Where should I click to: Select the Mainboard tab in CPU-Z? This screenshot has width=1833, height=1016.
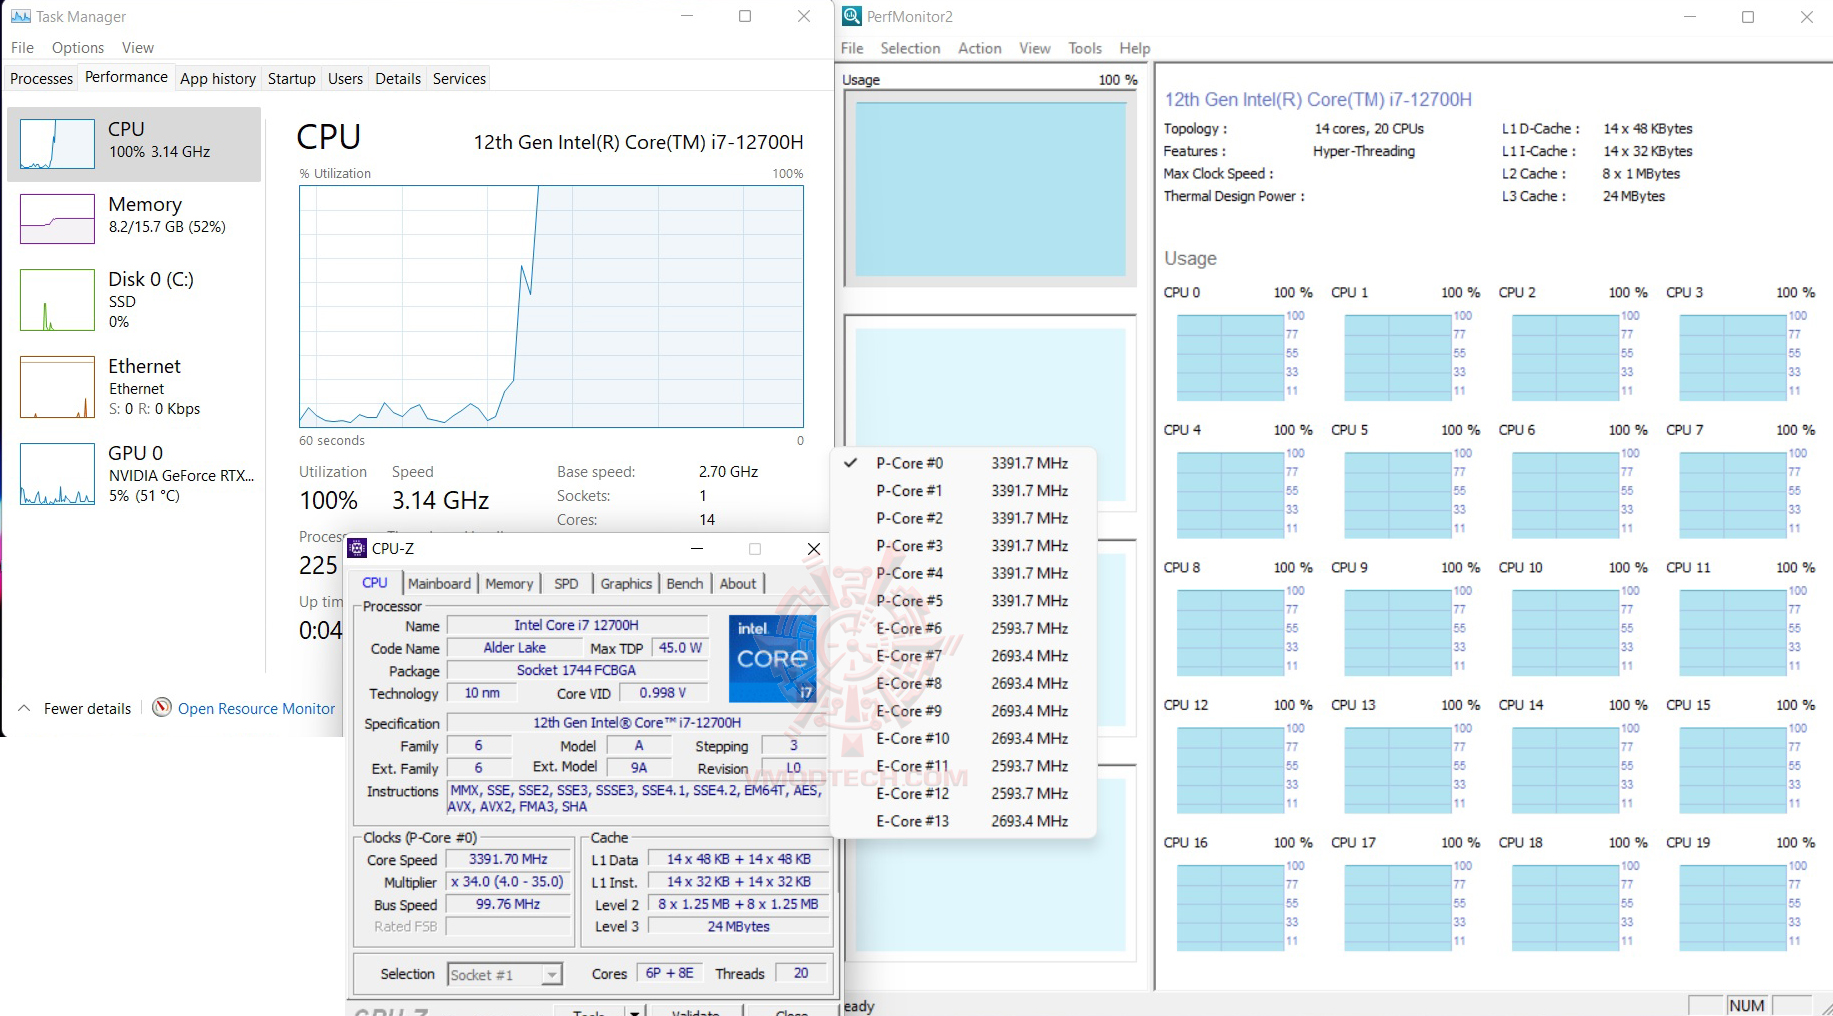point(439,584)
